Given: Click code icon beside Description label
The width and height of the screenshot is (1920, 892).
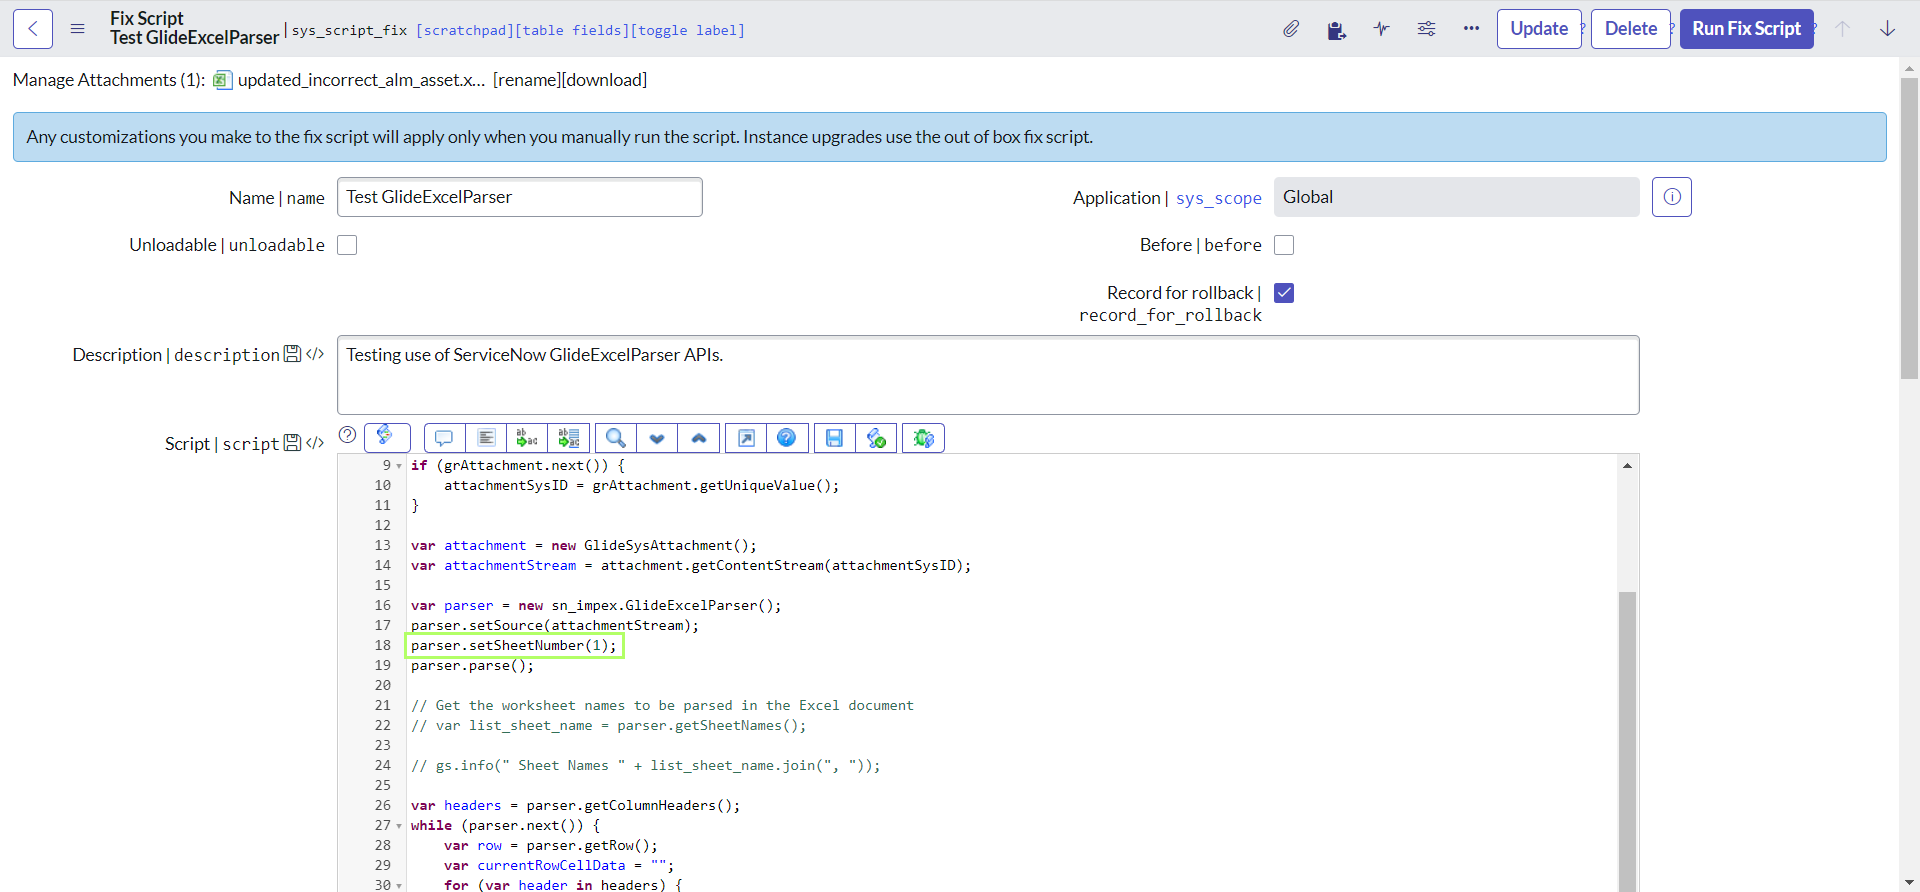Looking at the screenshot, I should (315, 354).
